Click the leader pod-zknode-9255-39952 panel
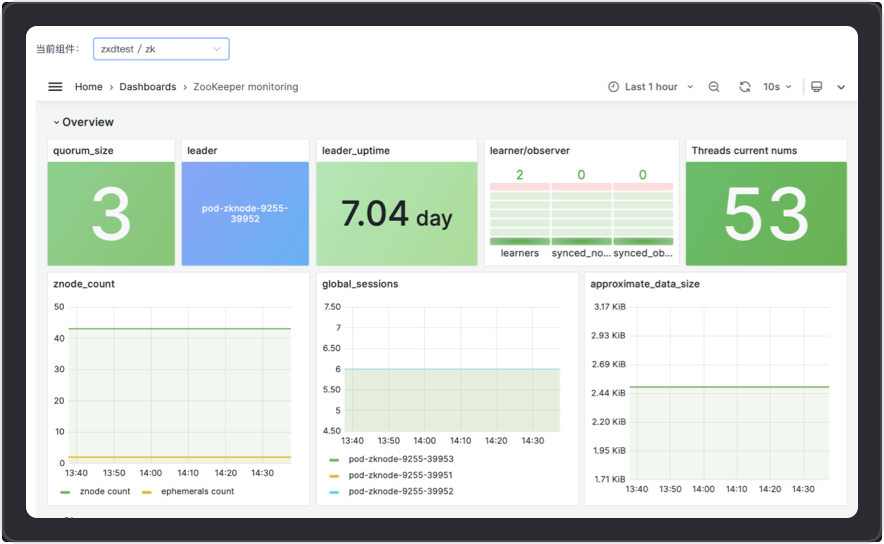The width and height of the screenshot is (884, 544). pyautogui.click(x=245, y=213)
